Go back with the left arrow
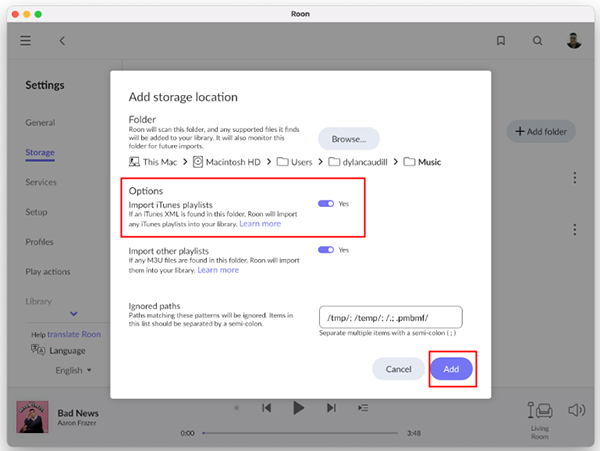Screen dimensions: 600x451 tap(62, 41)
